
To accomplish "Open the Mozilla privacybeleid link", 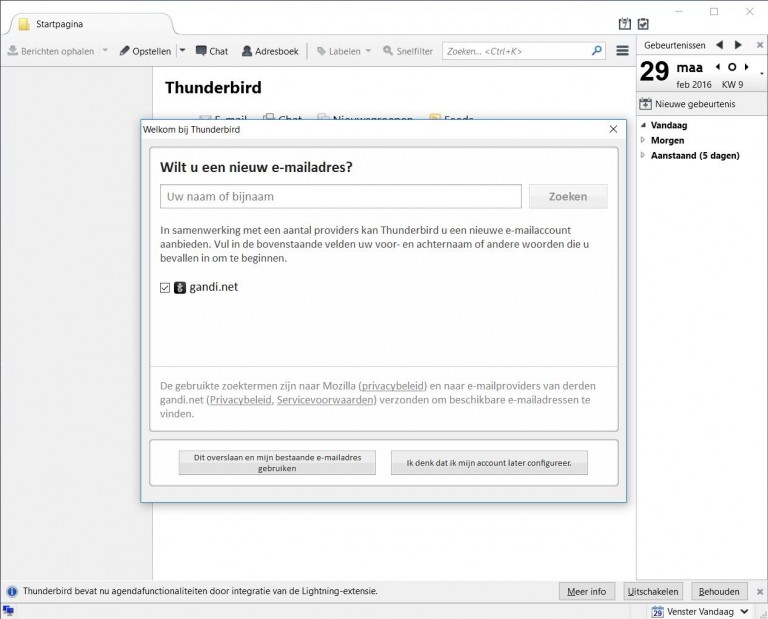I will 393,386.
